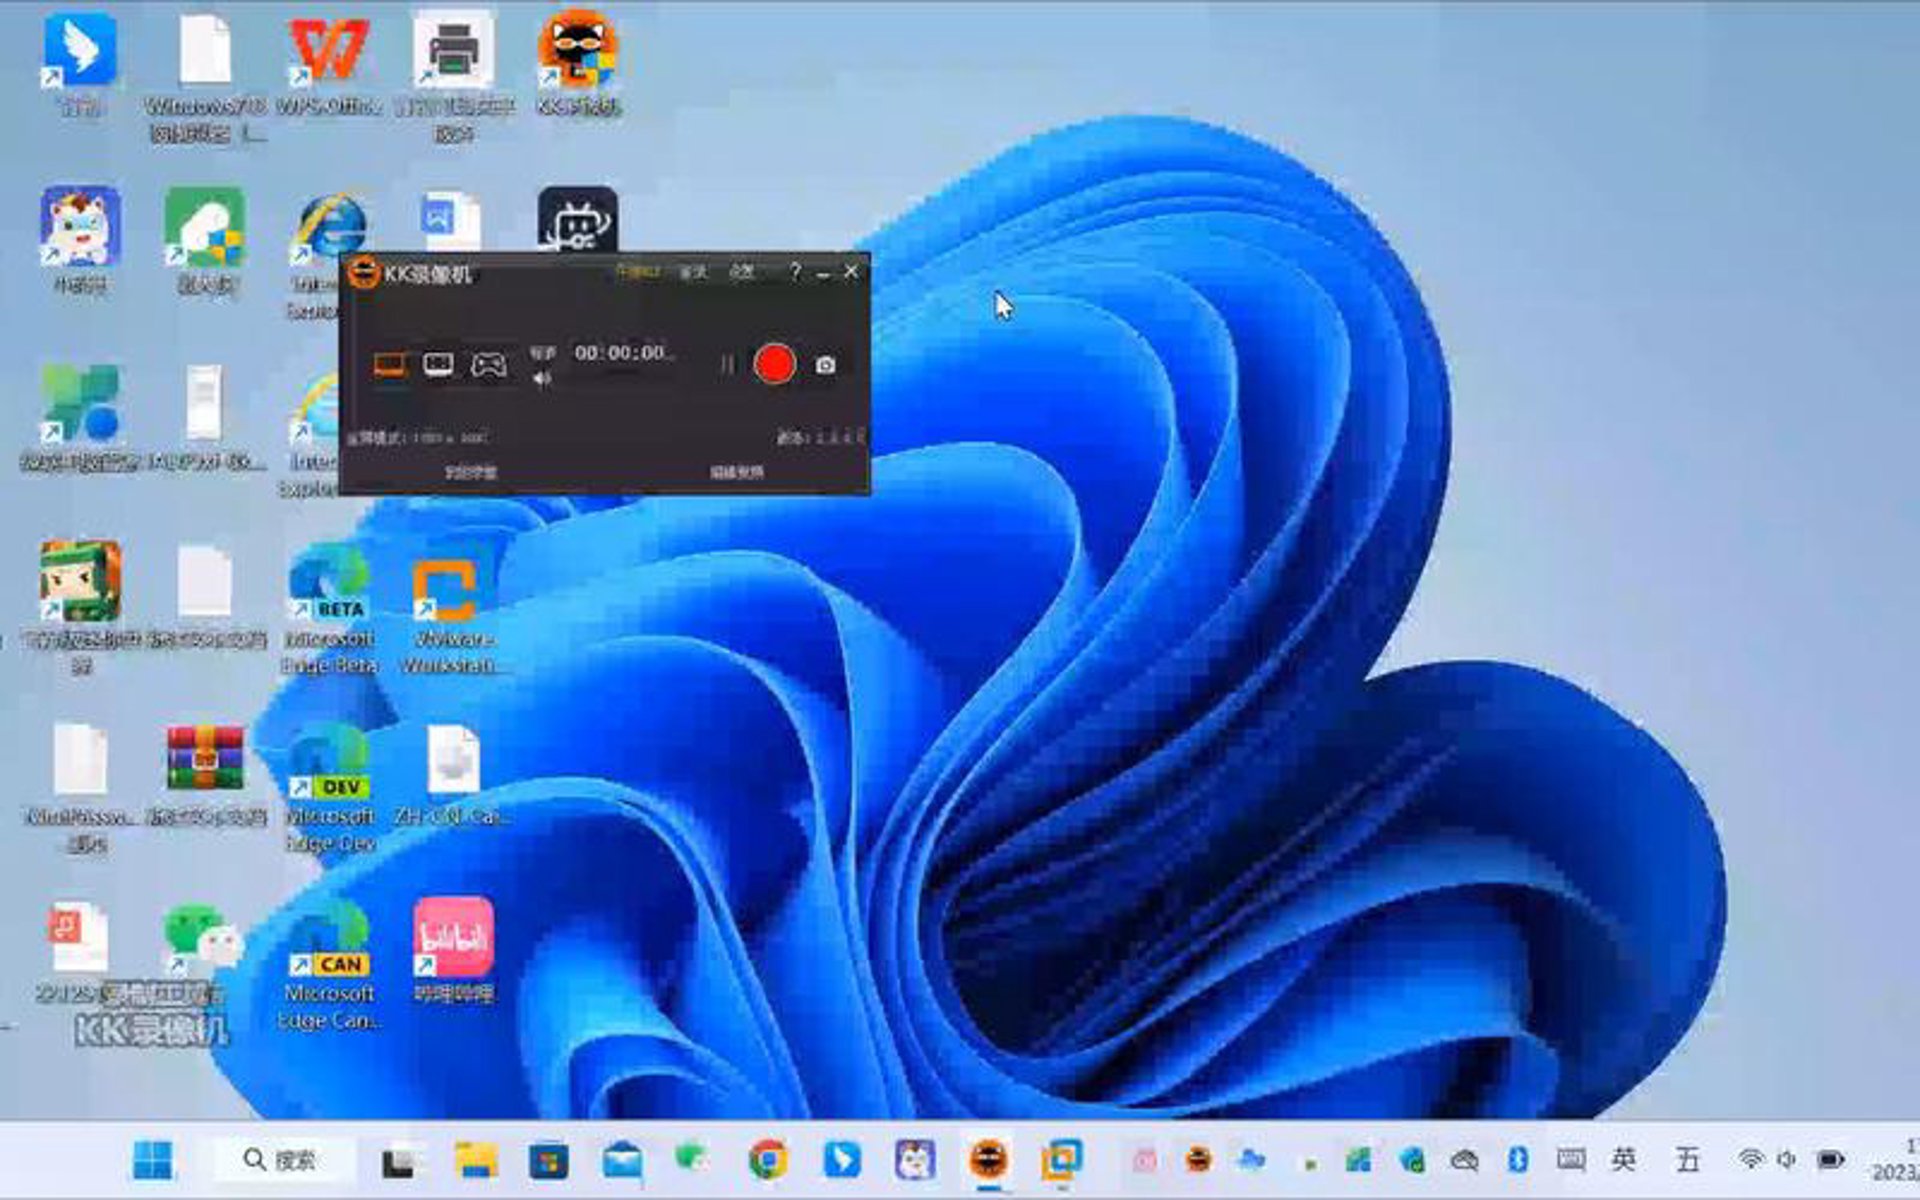Toggle the speaker sound icon
Viewport: 1920px width, 1200px height.
542,378
